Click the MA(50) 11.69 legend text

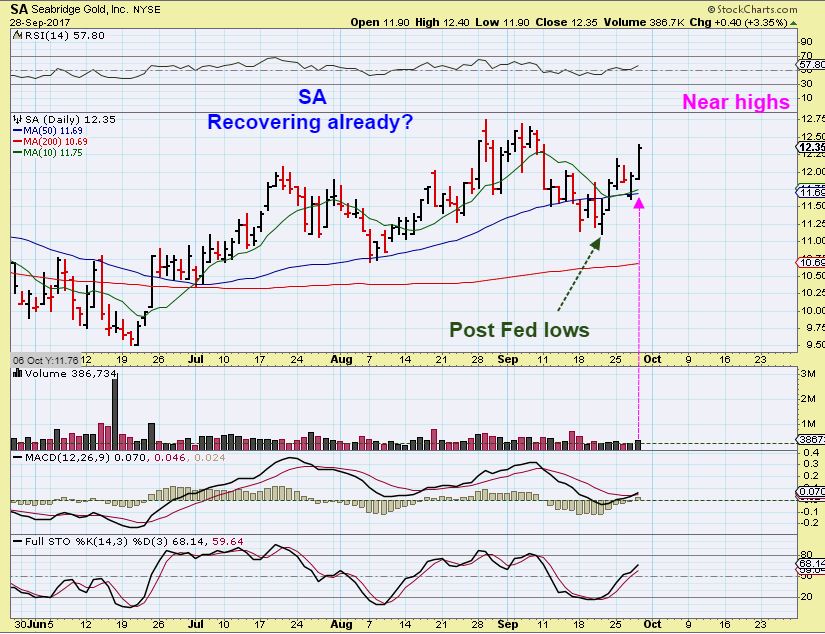(53, 130)
